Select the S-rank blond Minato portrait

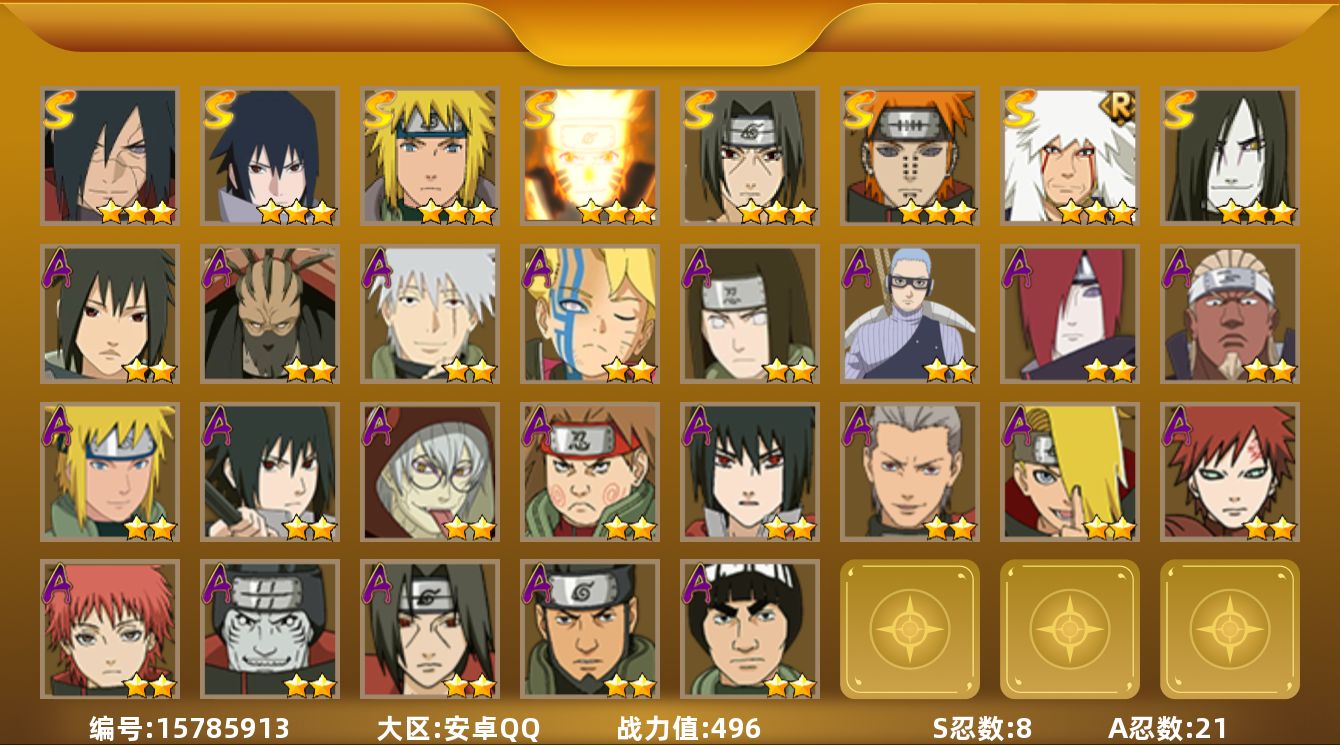point(430,155)
